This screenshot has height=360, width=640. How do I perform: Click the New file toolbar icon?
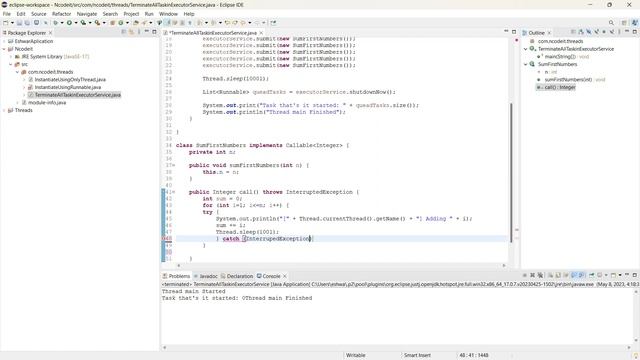5,23
